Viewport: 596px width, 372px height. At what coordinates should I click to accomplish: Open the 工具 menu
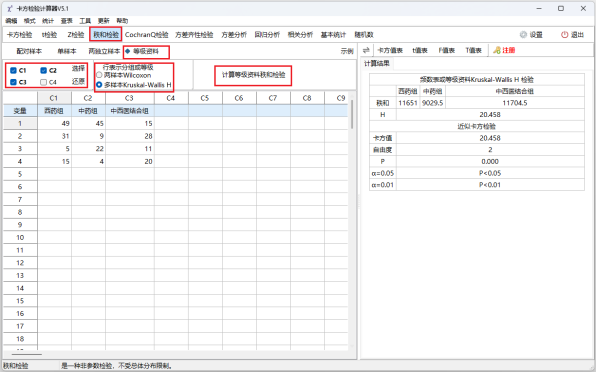85,21
